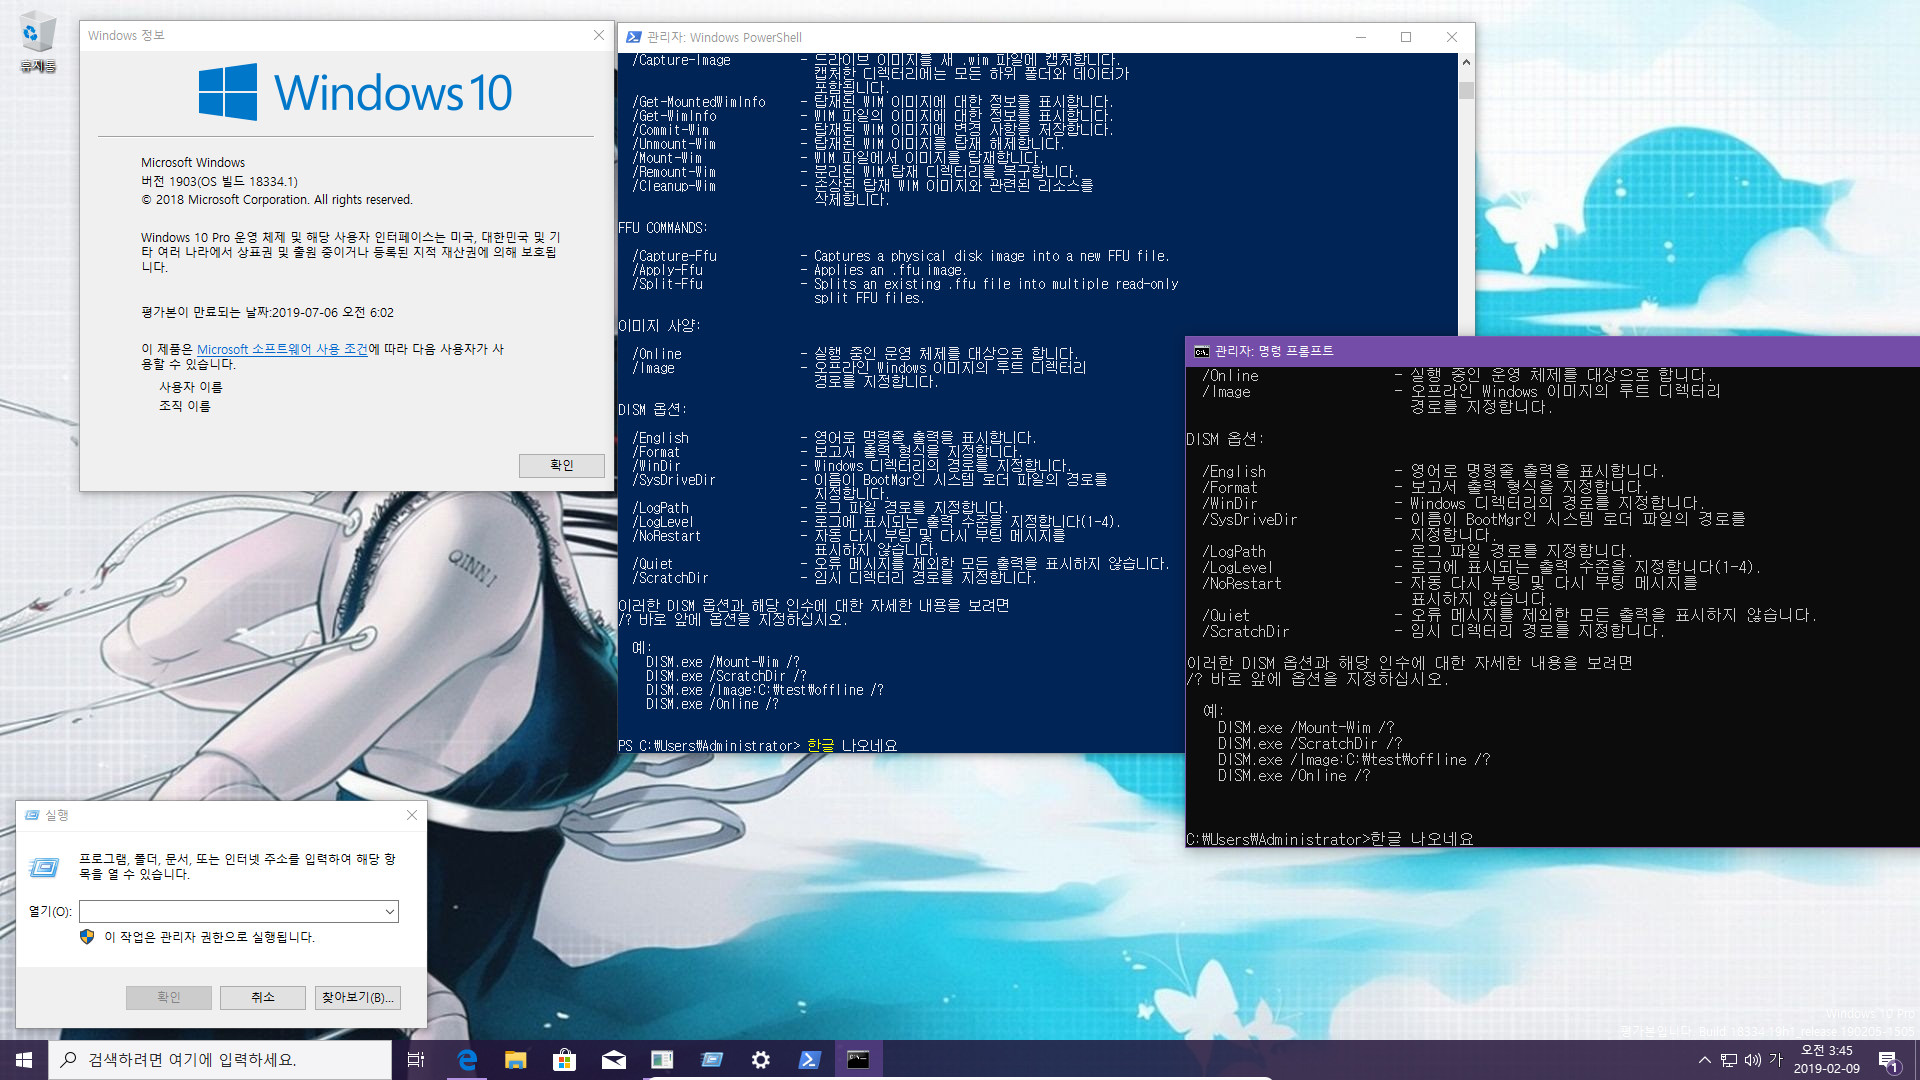Open the Windows Start menu
This screenshot has height=1080, width=1920.
coord(24,1059)
